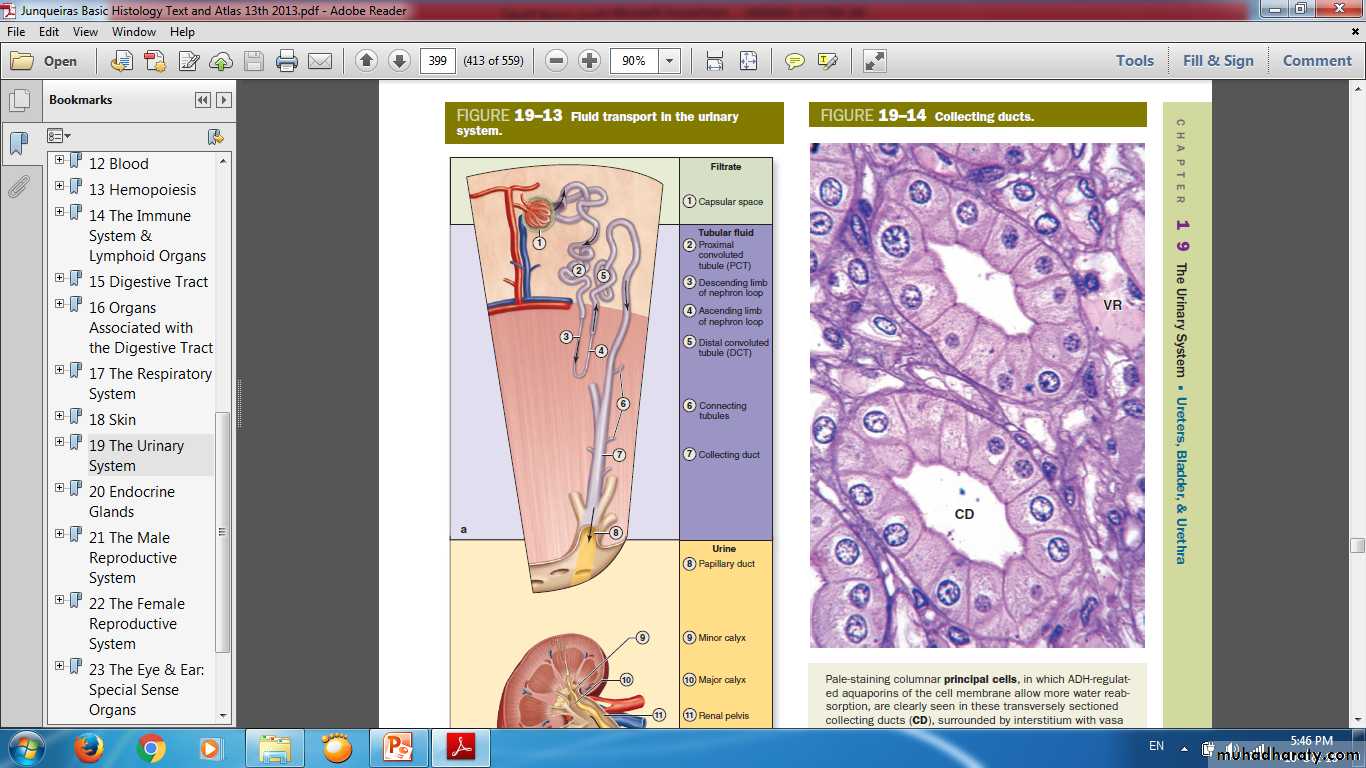Viewport: 1366px width, 768px height.
Task: Go to previous page with up arrow
Action: click(366, 61)
